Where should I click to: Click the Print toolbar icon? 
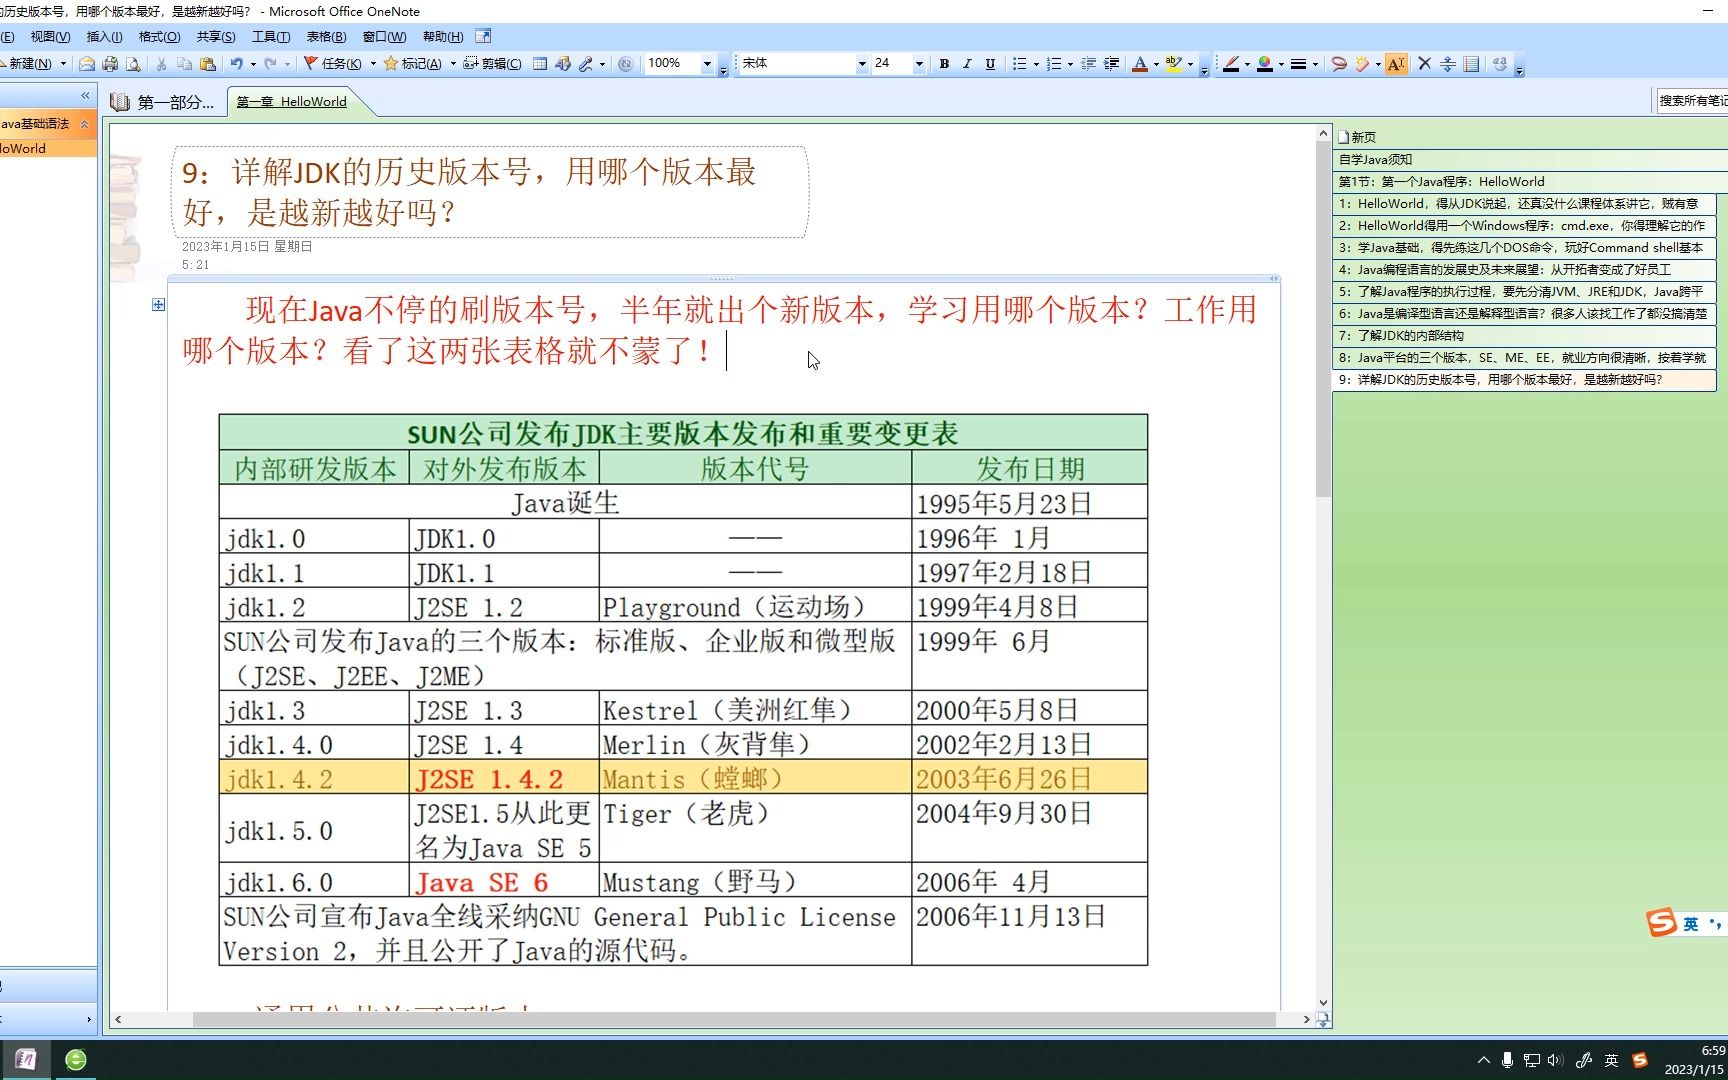[x=110, y=64]
